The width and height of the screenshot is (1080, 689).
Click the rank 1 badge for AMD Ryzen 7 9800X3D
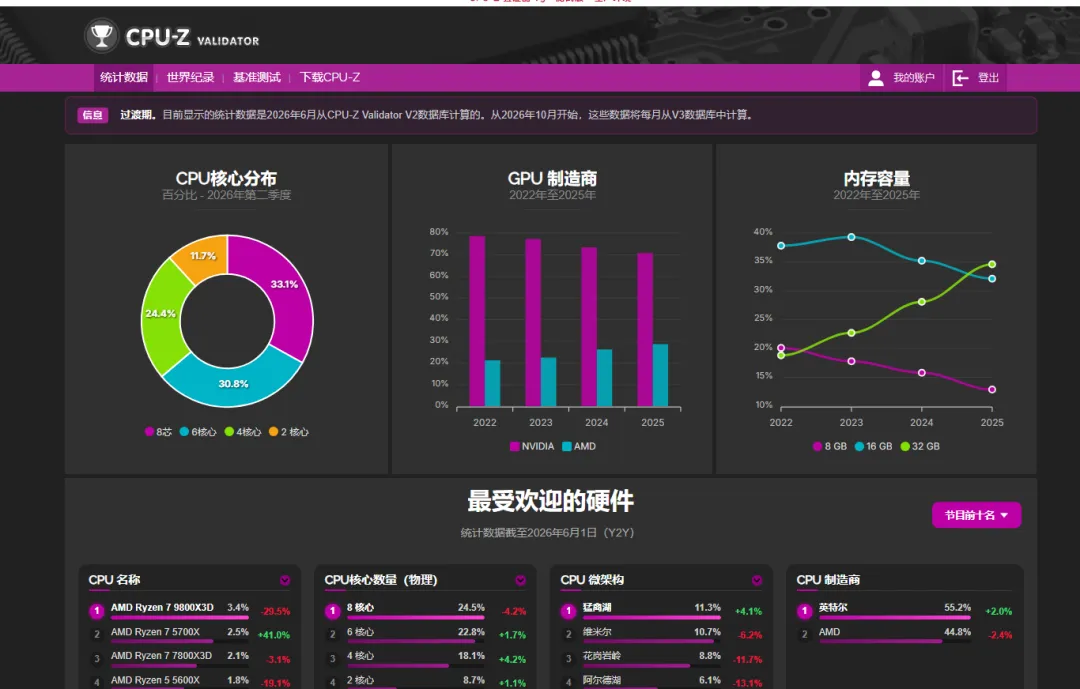click(97, 610)
